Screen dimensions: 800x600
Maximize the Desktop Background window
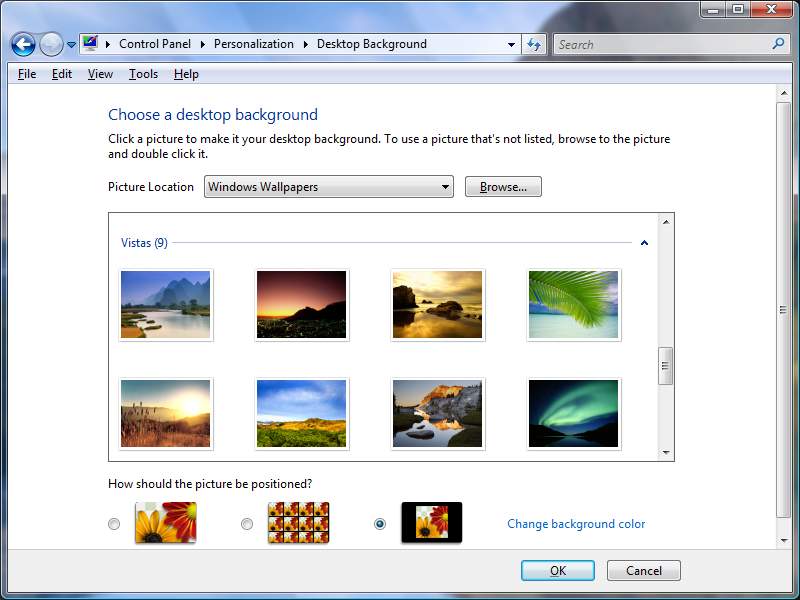(x=738, y=9)
